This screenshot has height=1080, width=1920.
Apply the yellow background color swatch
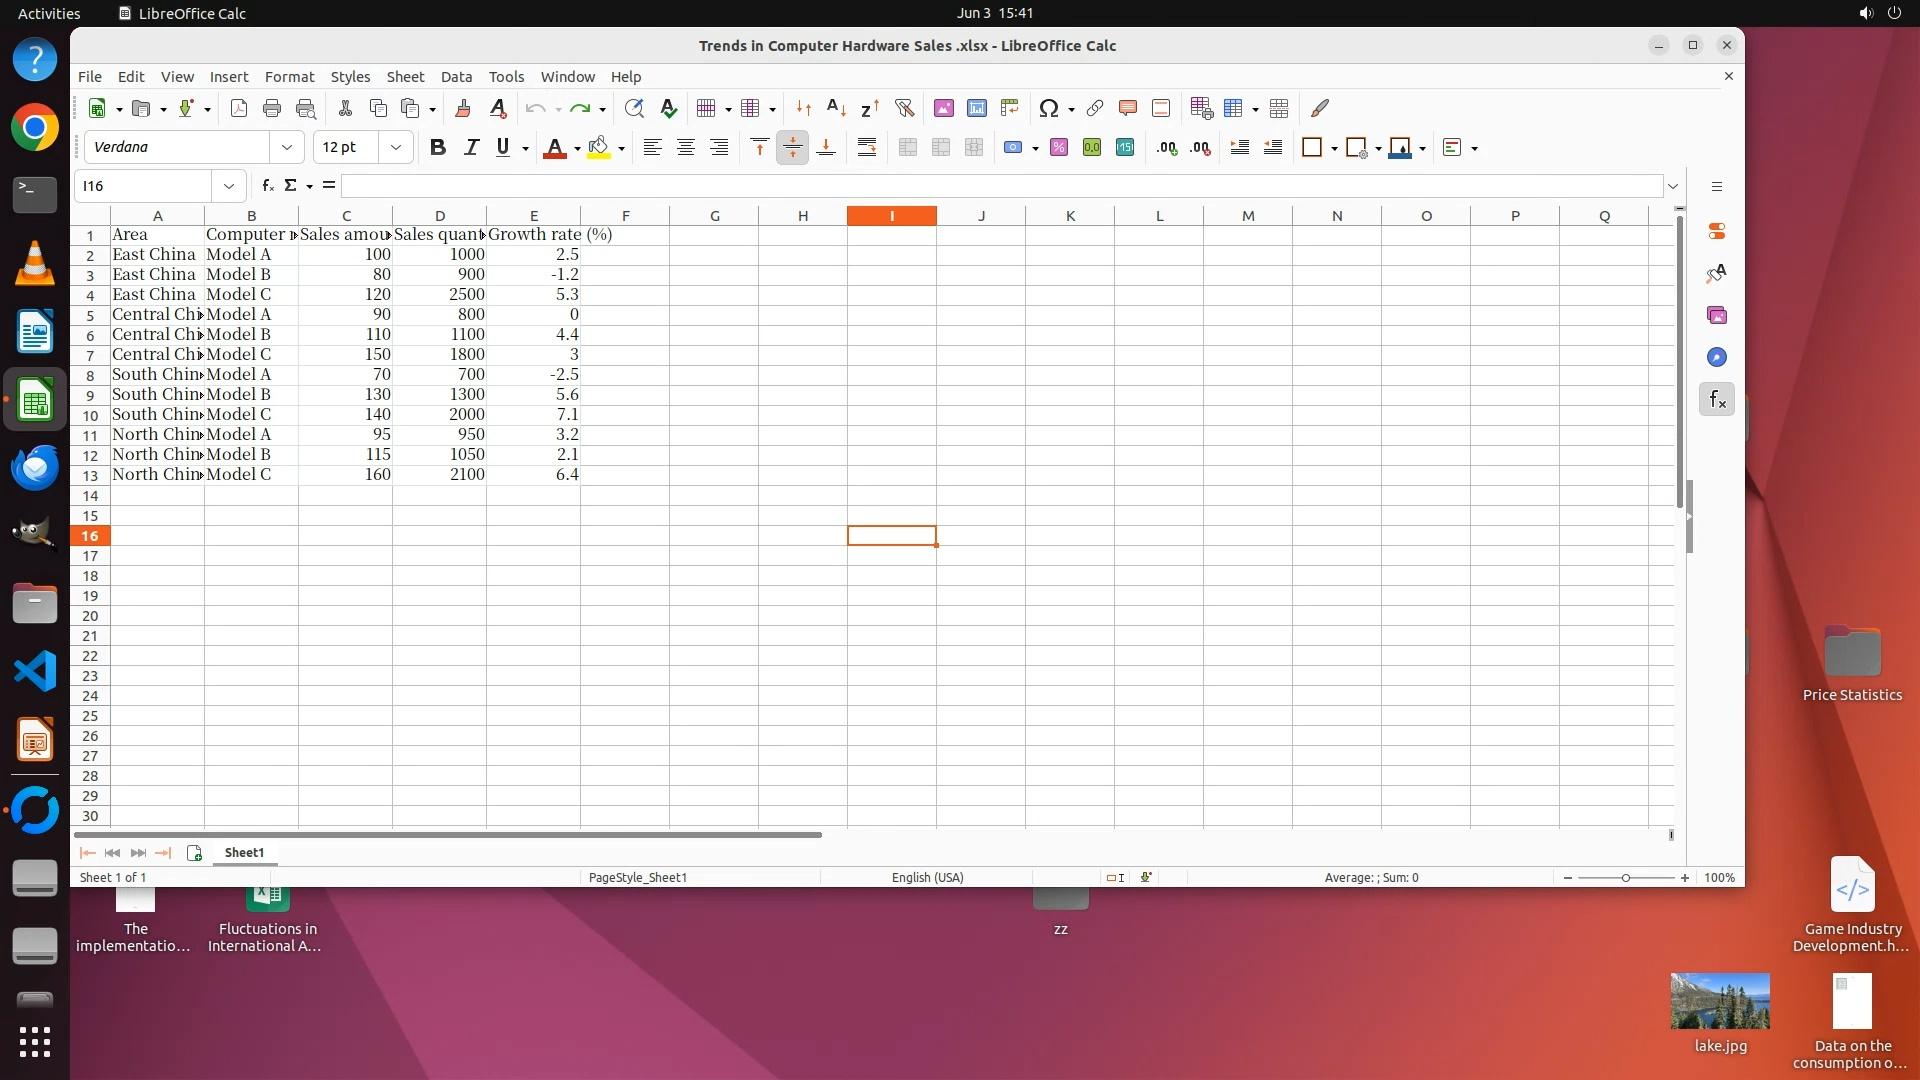[598, 147]
